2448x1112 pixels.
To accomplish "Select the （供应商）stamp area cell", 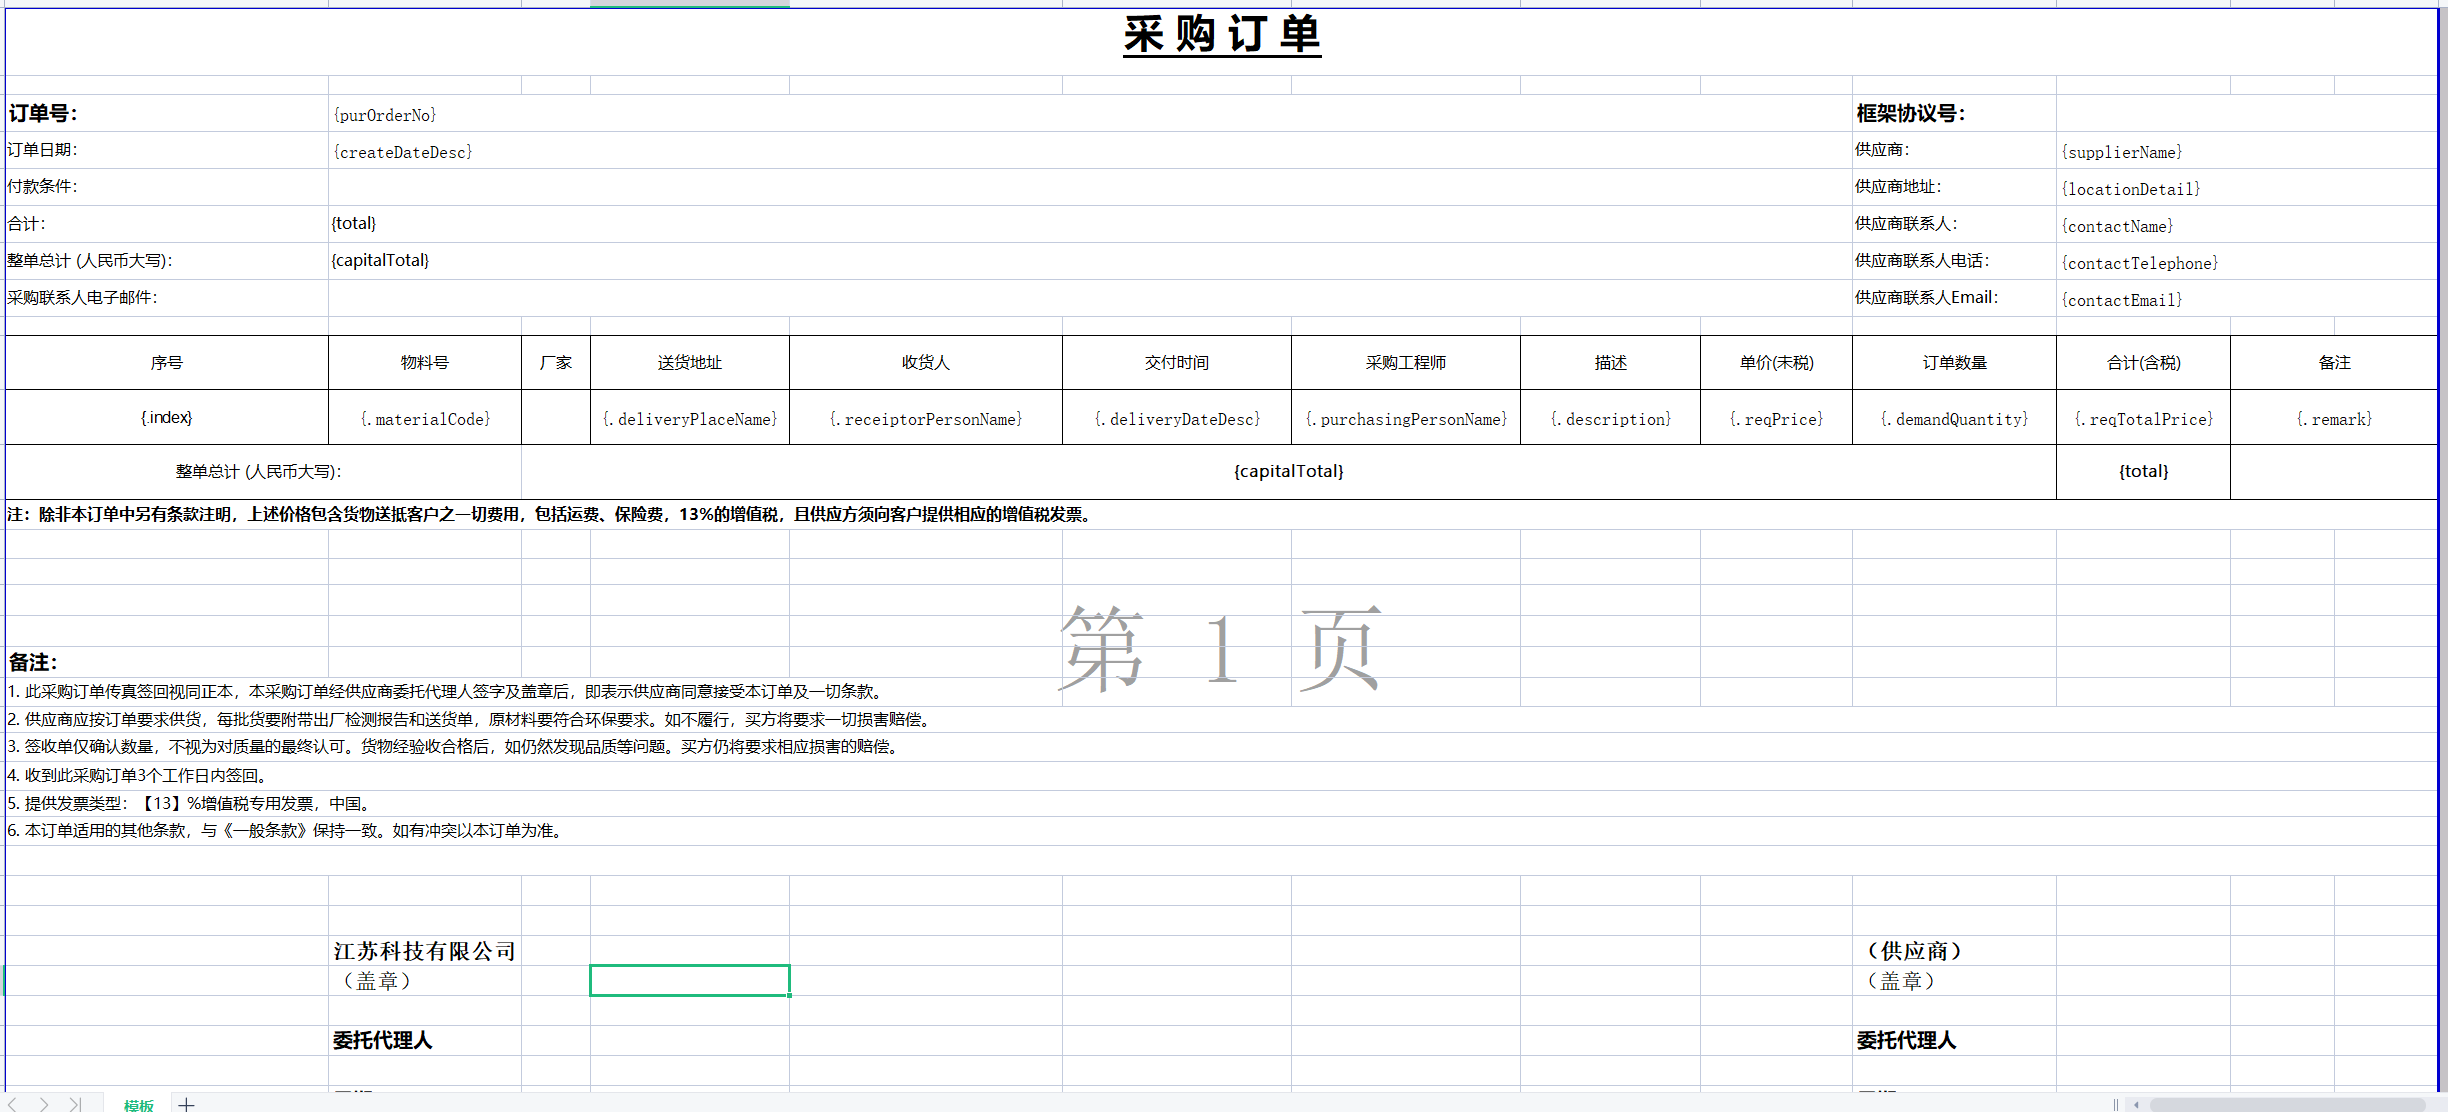I will tap(1915, 950).
